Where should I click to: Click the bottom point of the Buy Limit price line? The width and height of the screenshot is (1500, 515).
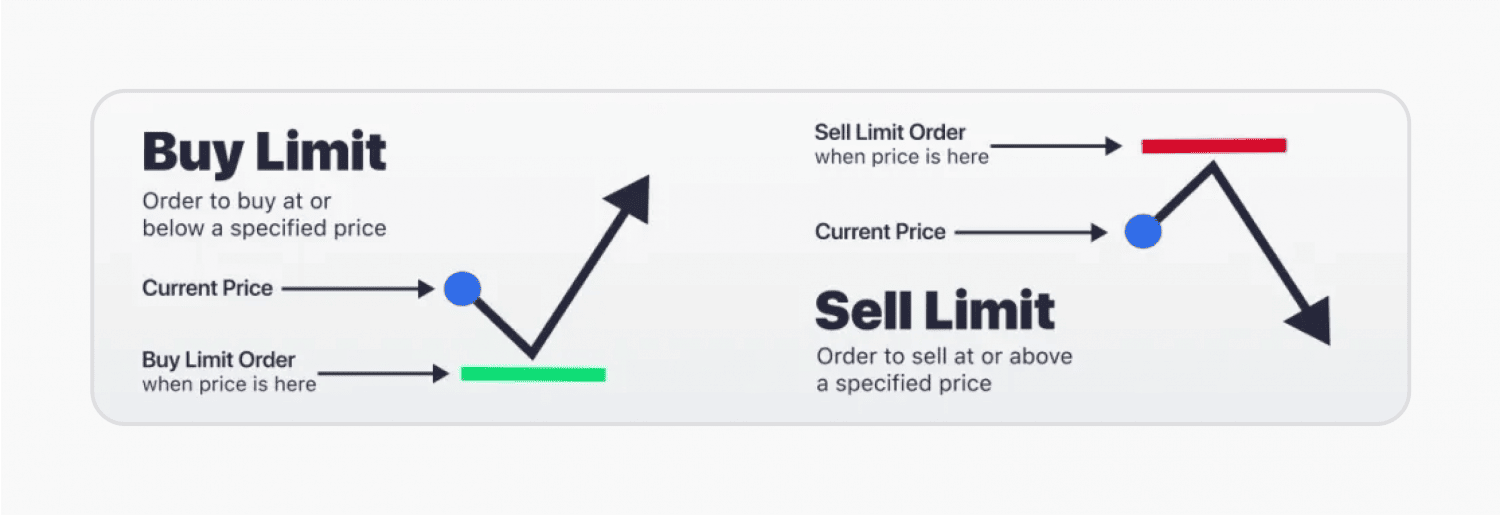tap(531, 353)
